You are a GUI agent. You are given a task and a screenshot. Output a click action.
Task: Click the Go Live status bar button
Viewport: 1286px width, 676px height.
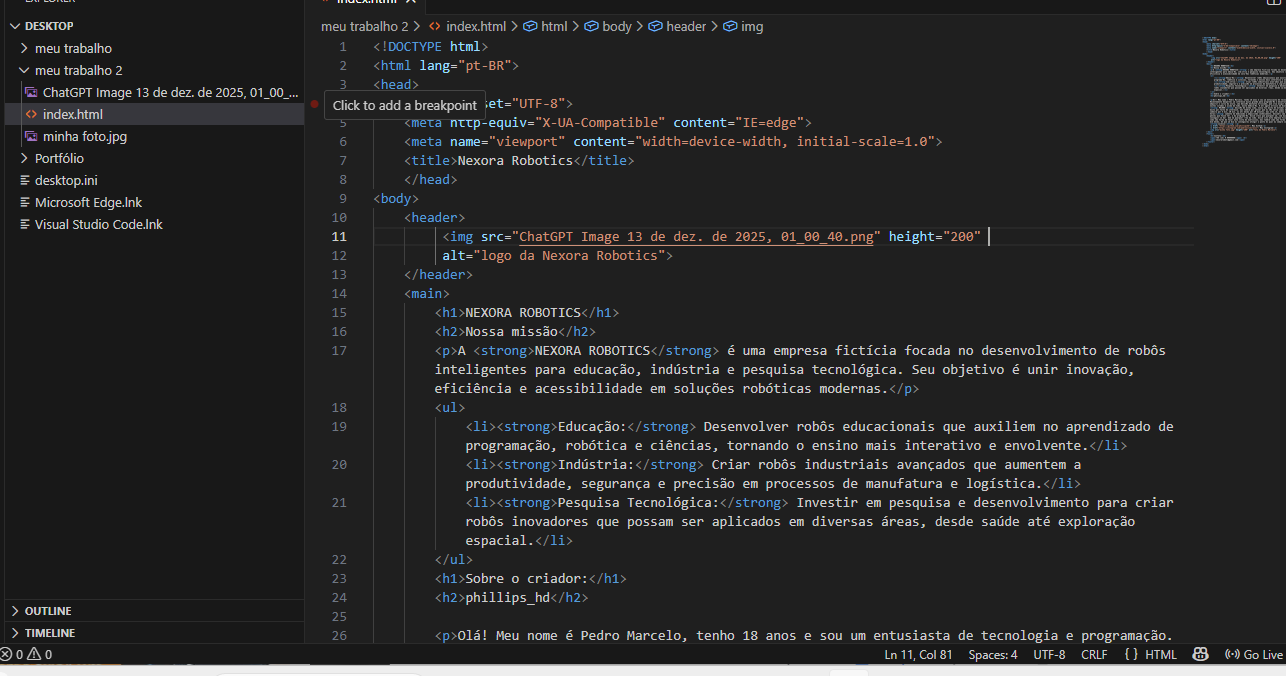pyautogui.click(x=1253, y=655)
